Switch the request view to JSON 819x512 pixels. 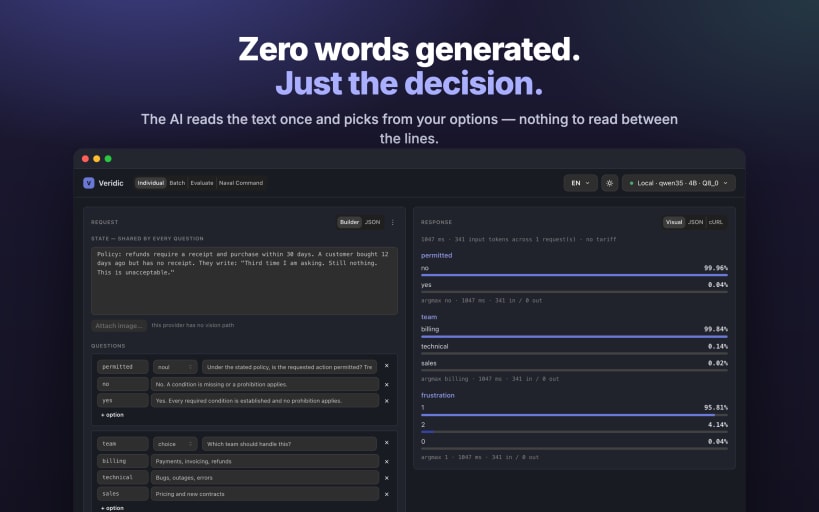tap(372, 222)
